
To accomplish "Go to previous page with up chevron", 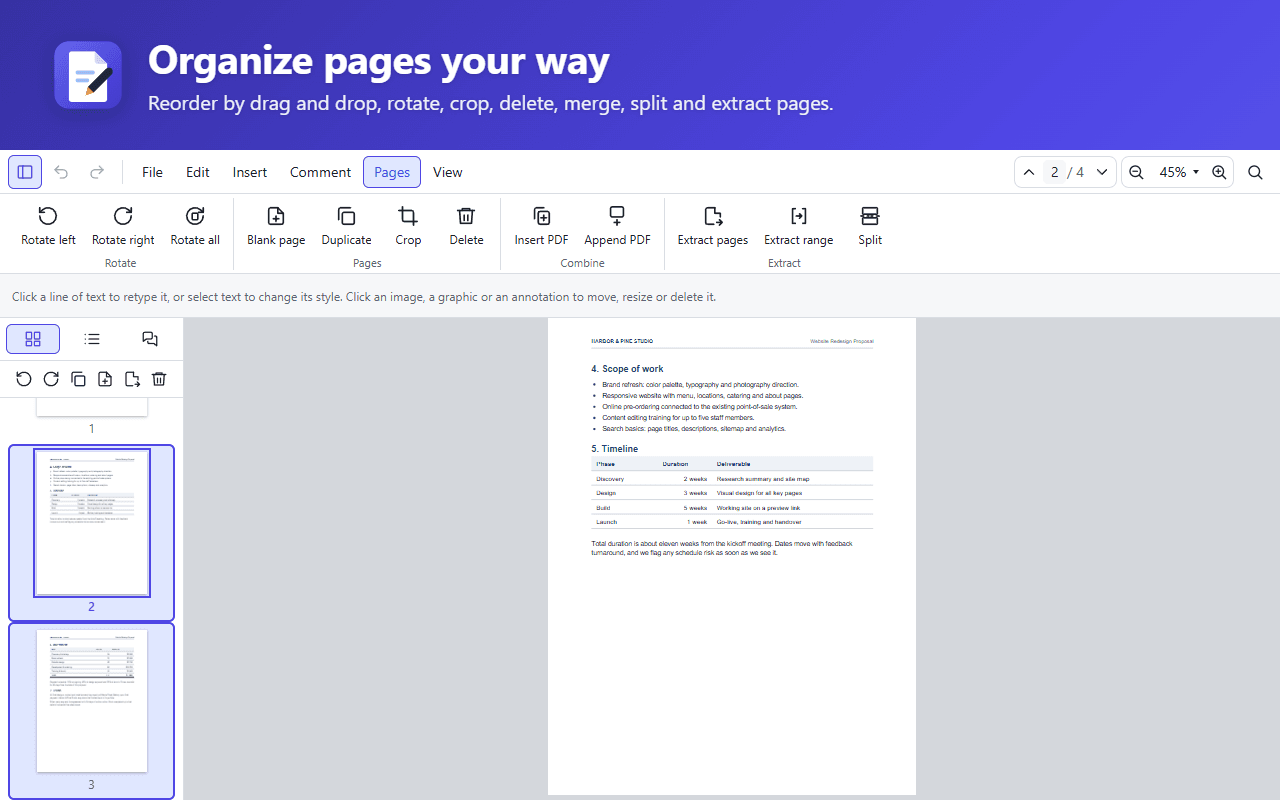I will pyautogui.click(x=1029, y=172).
